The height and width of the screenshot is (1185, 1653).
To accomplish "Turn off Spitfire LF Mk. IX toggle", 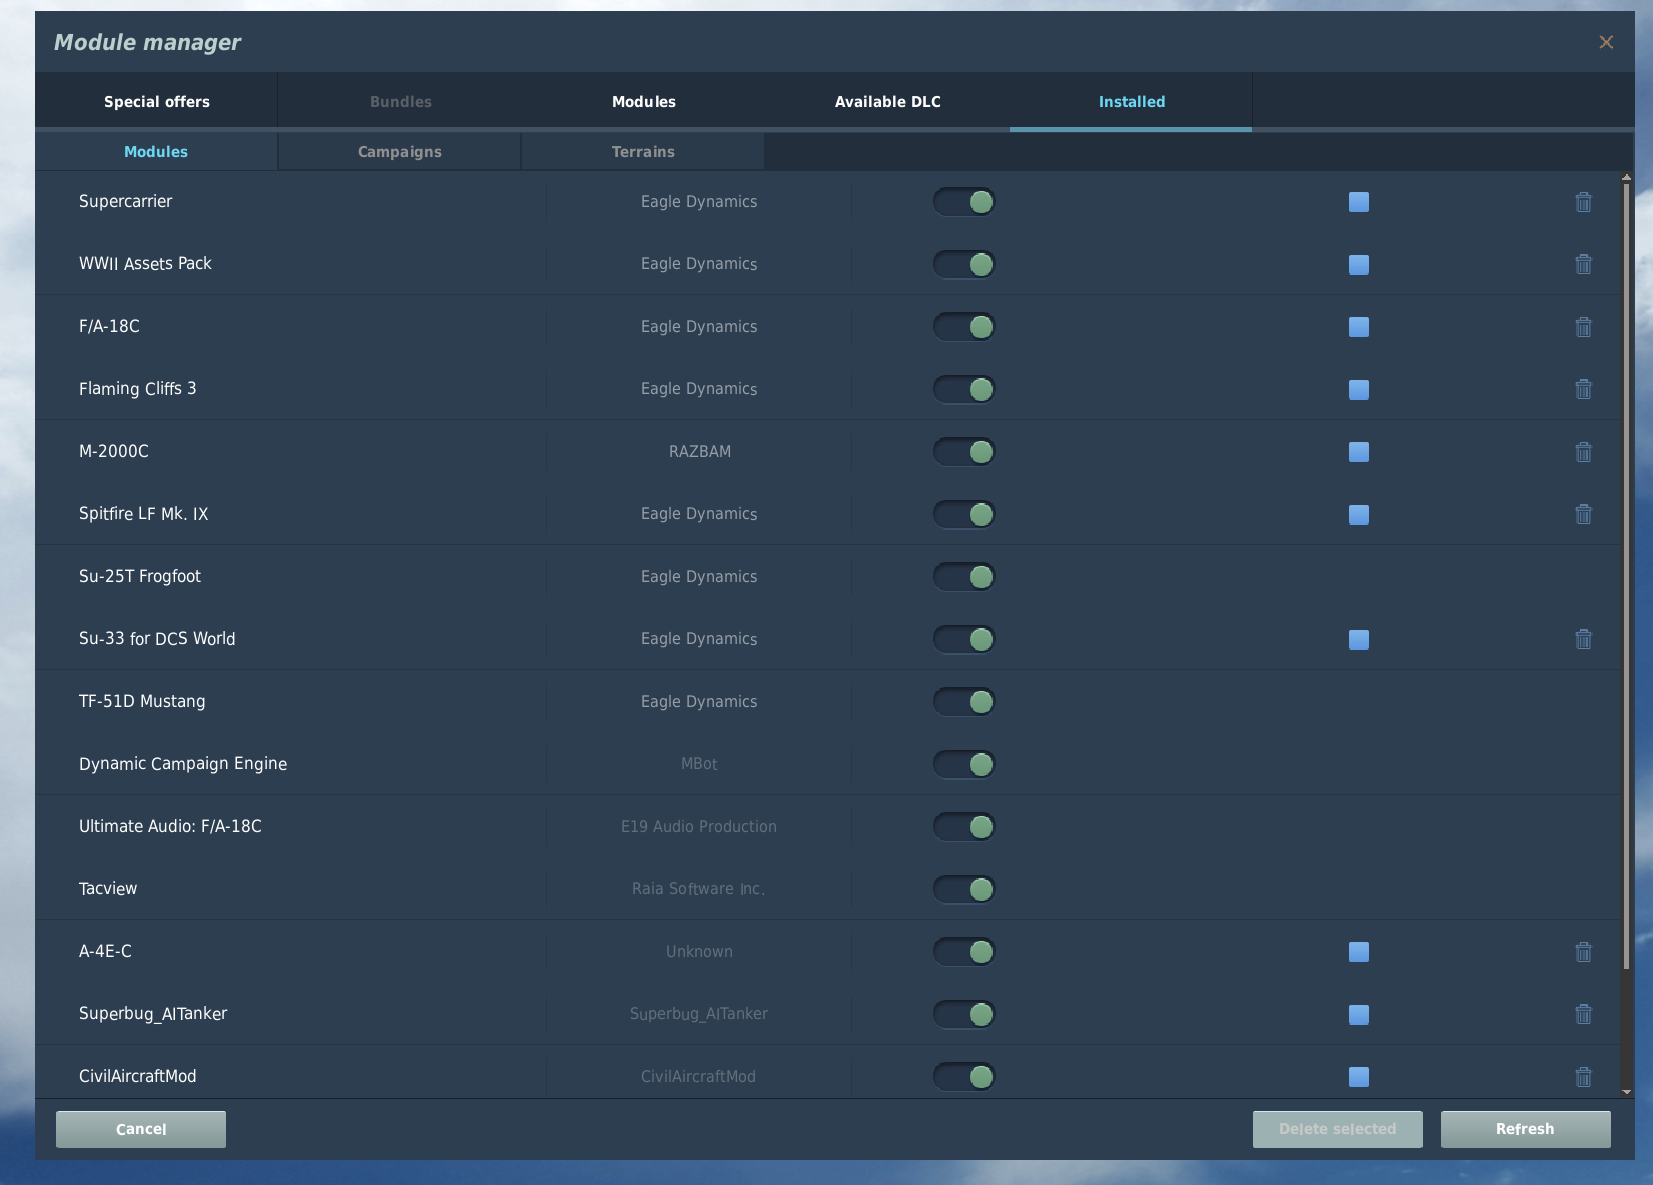I will [964, 514].
